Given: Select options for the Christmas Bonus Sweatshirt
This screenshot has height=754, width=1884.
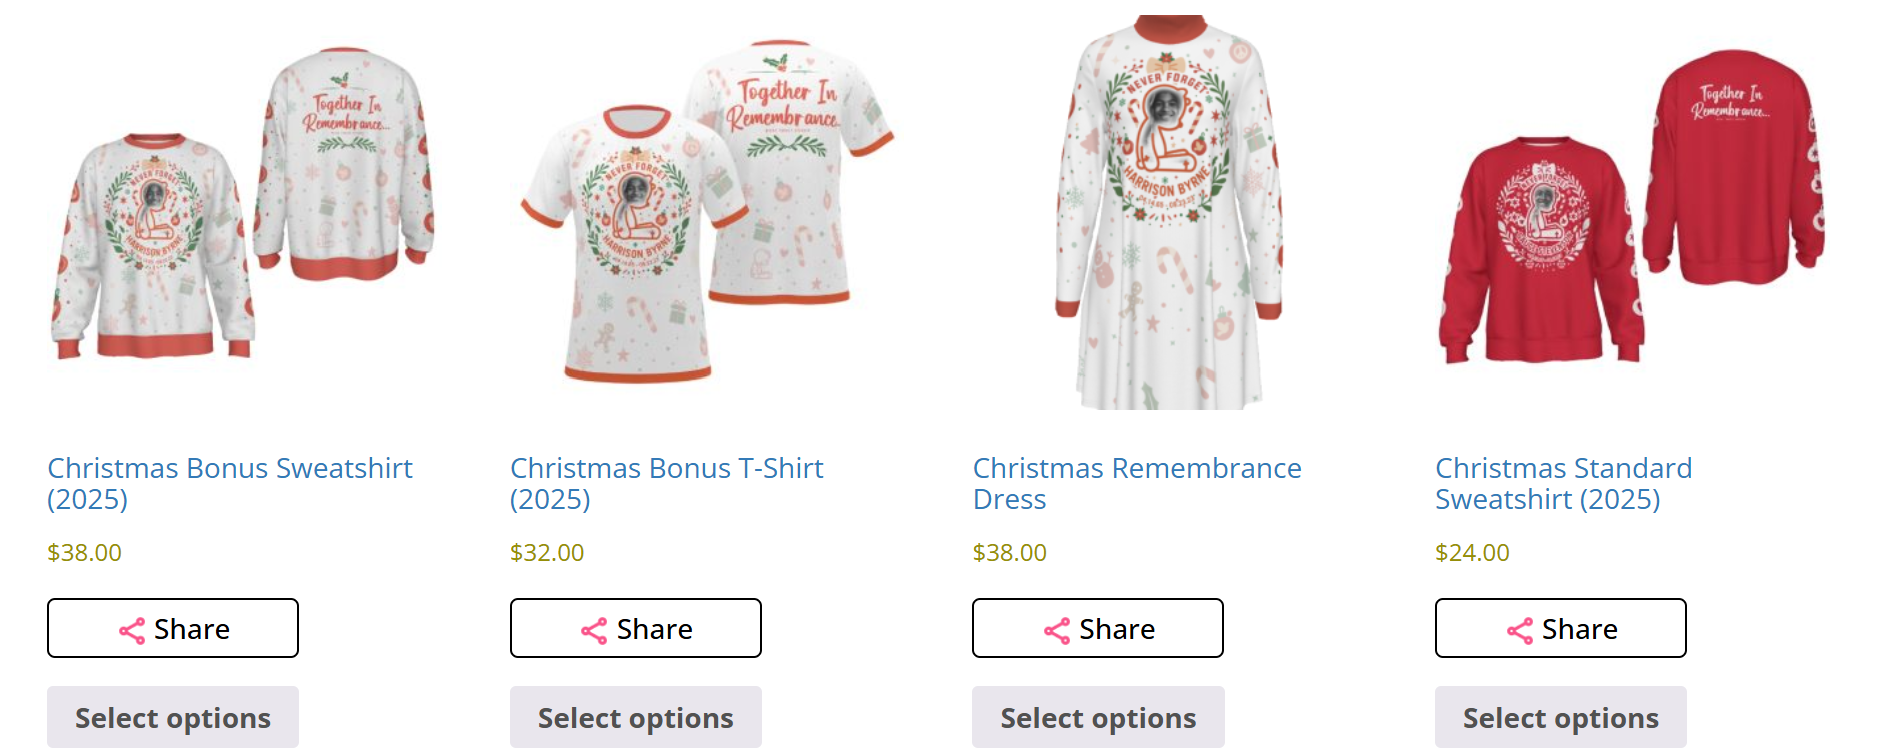Looking at the screenshot, I should tap(173, 717).
